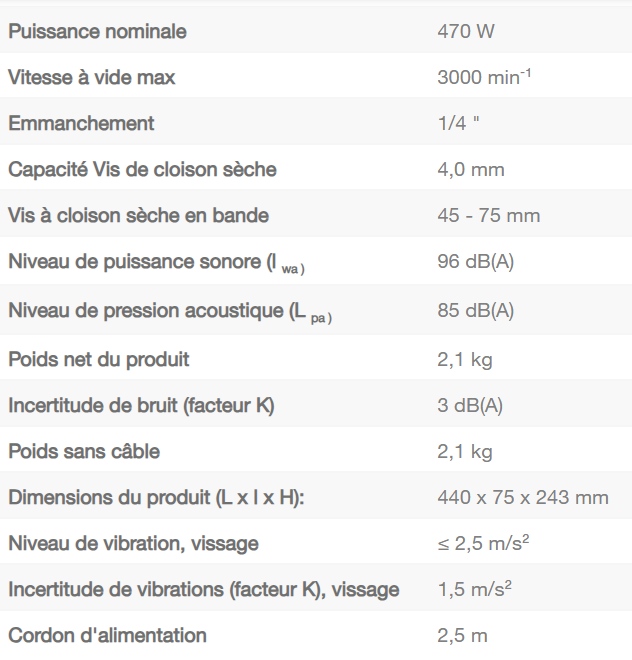This screenshot has width=632, height=660.
Task: Click the 45 - 75 mm value
Action: point(488,215)
